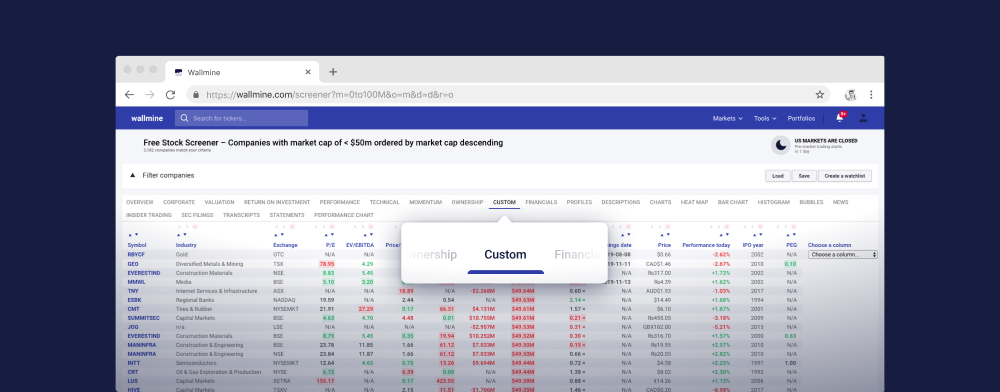The height and width of the screenshot is (392, 1000).
Task: Open the browser three-dot menu
Action: 871,95
